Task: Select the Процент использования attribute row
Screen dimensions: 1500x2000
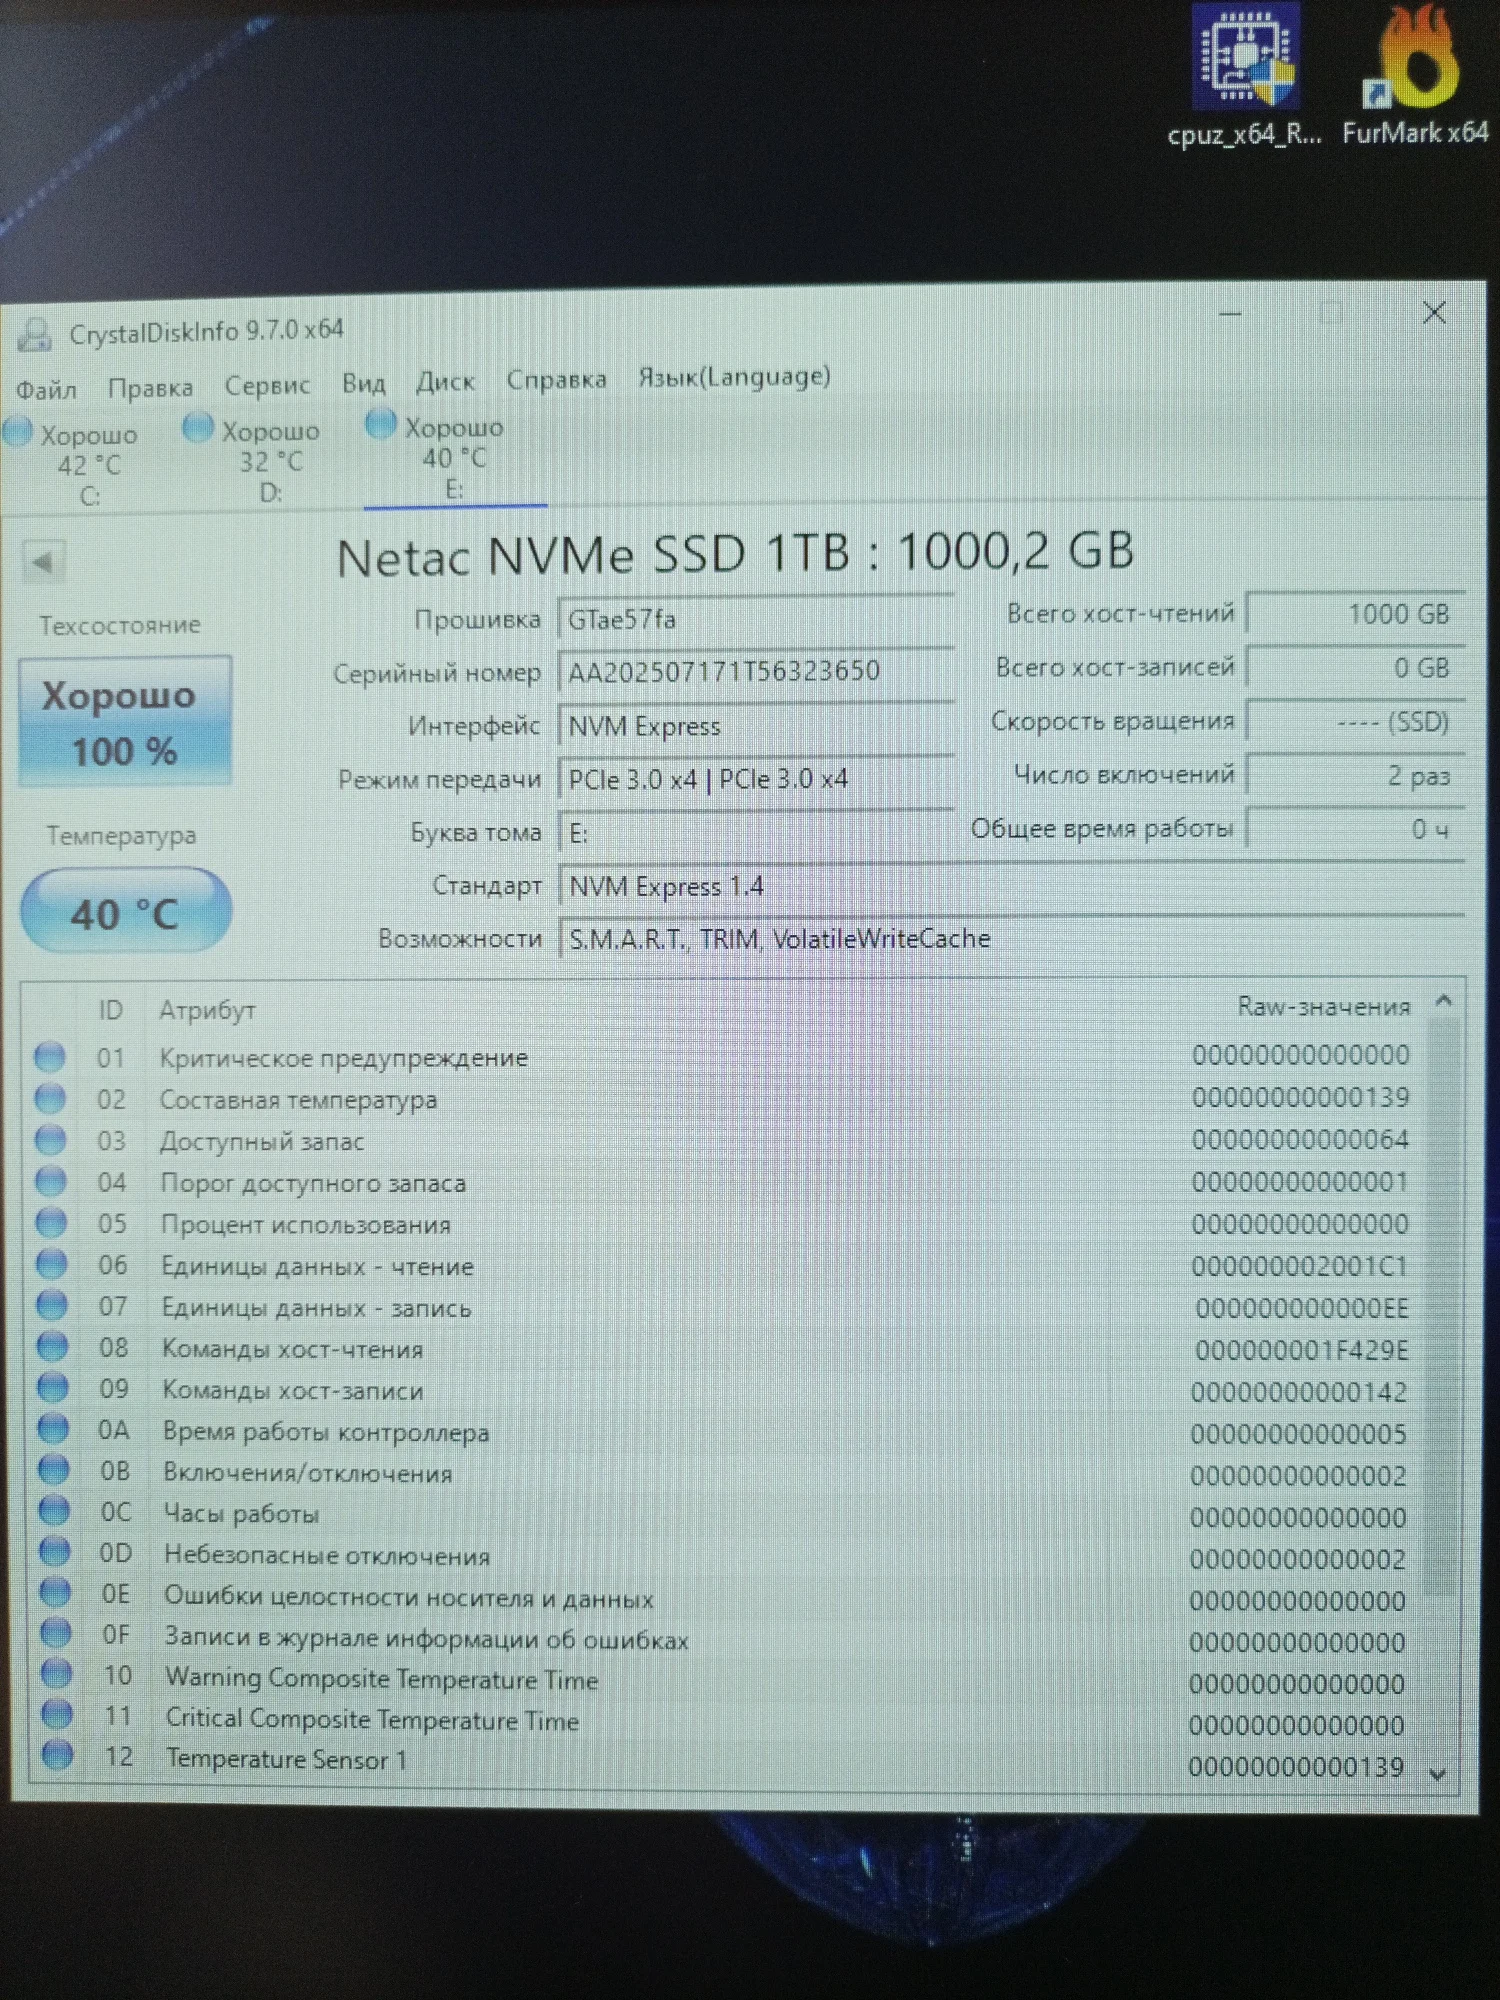Action: coord(722,1223)
